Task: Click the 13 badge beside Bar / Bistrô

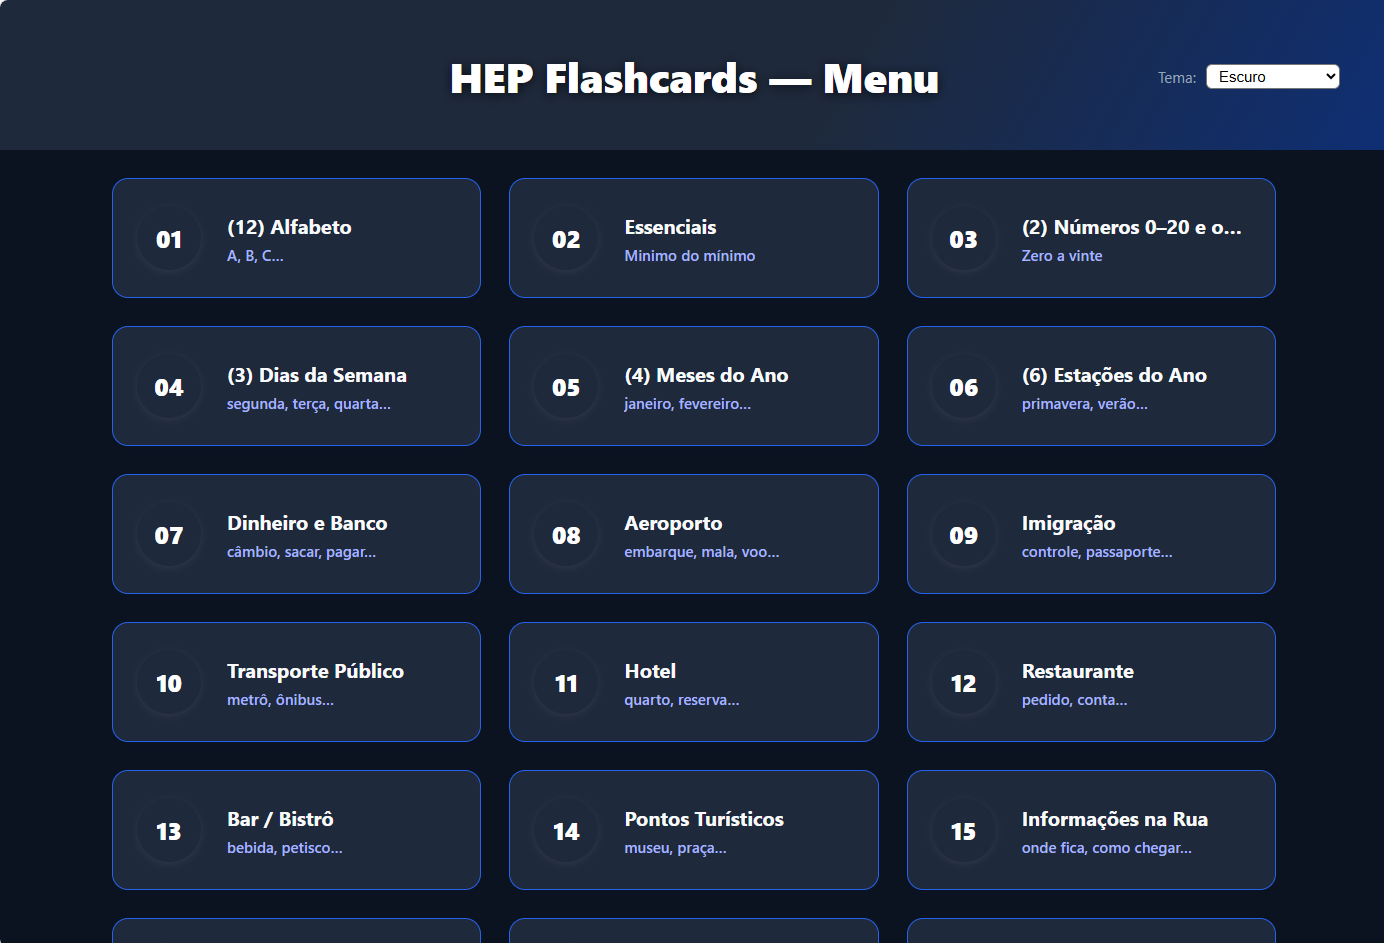Action: coord(169,831)
